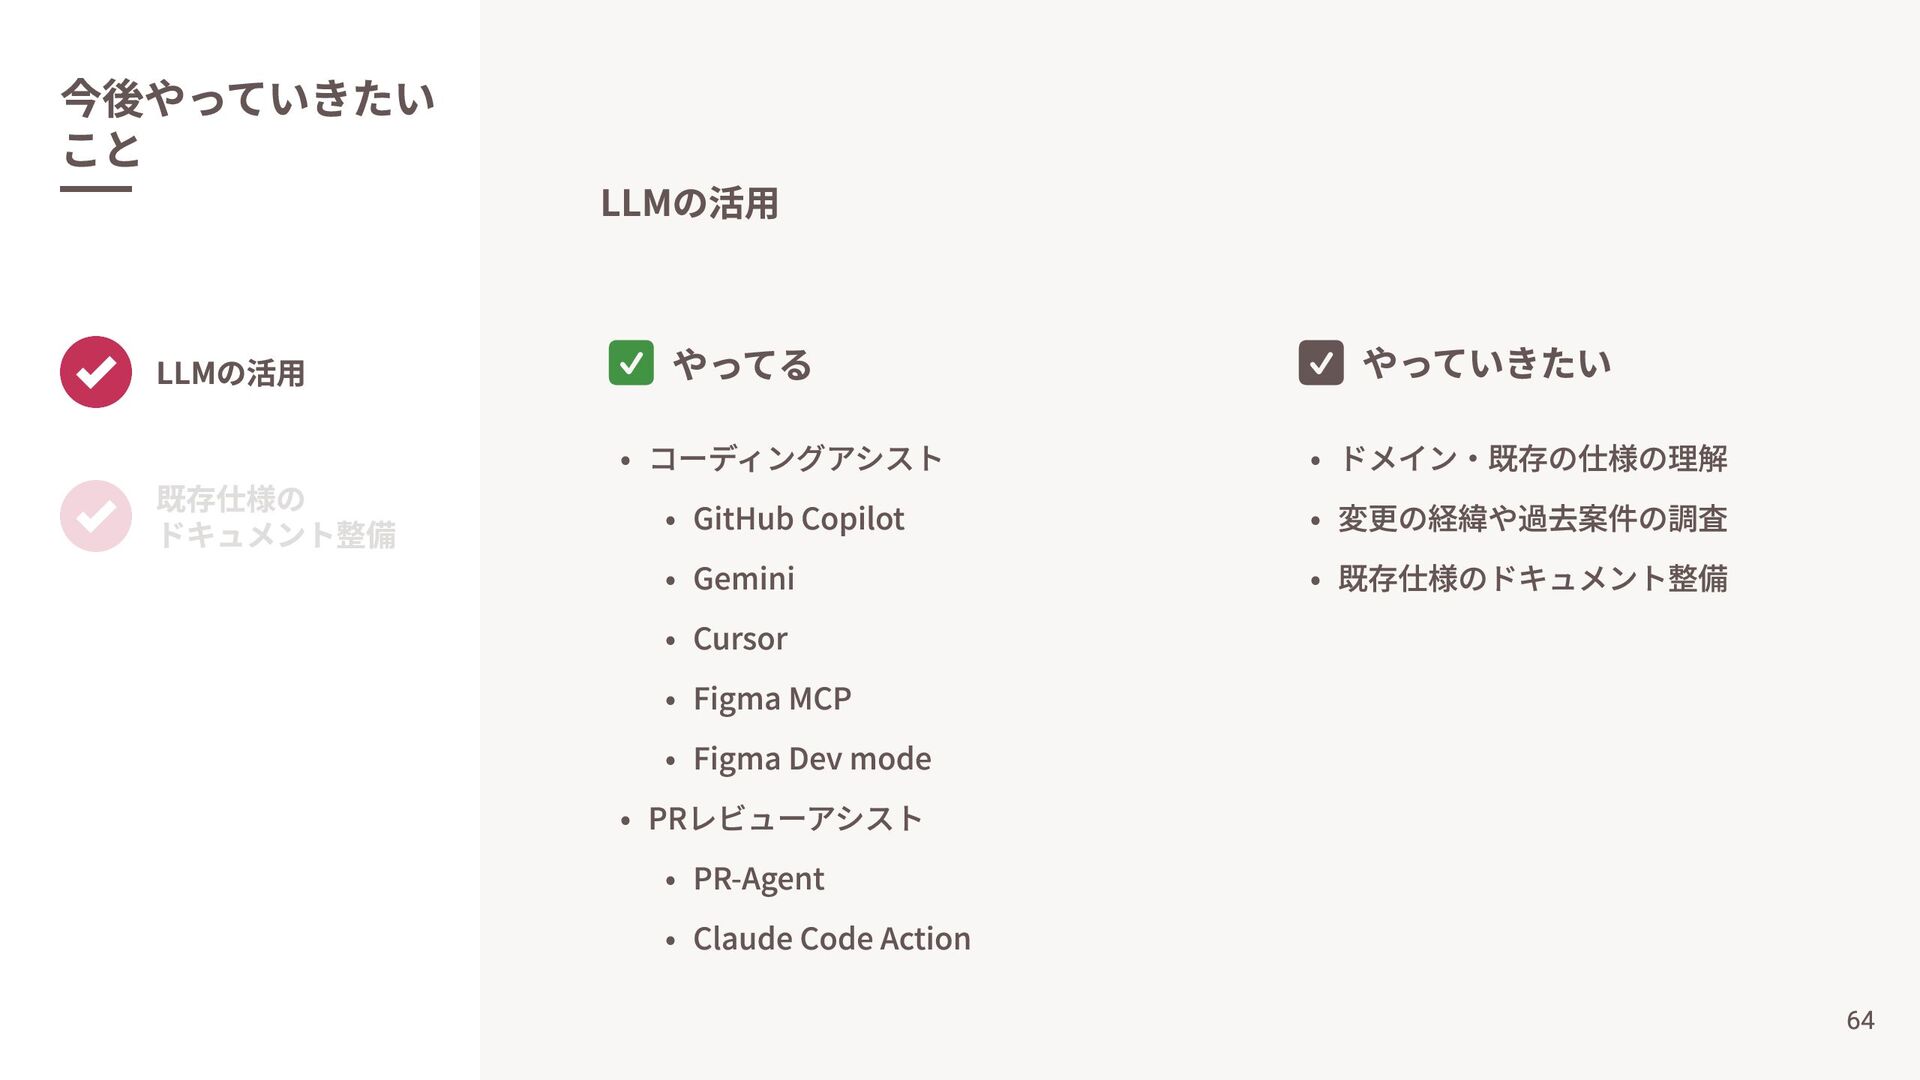Click the slide title 今後やっていきたいこと
Image resolution: width=1920 pixels, height=1080 pixels.
coord(248,124)
